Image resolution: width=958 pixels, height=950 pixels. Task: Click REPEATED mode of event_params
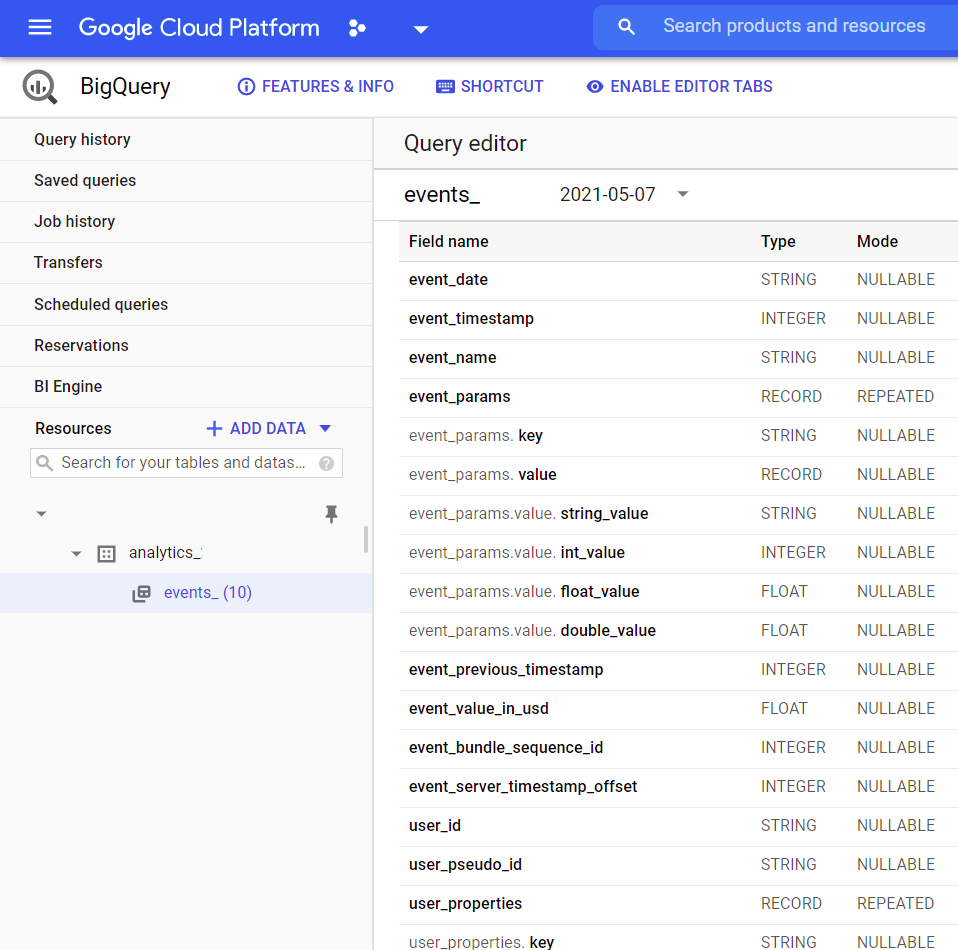(895, 397)
